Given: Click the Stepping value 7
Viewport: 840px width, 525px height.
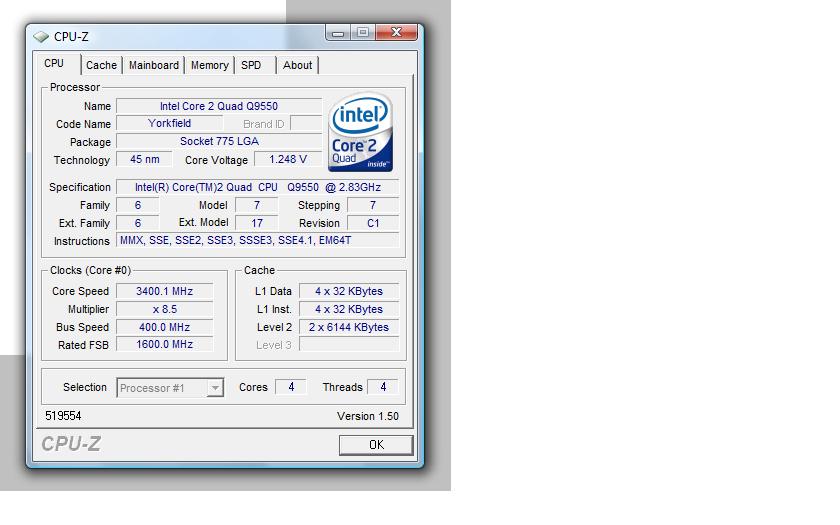Looking at the screenshot, I should point(373,205).
